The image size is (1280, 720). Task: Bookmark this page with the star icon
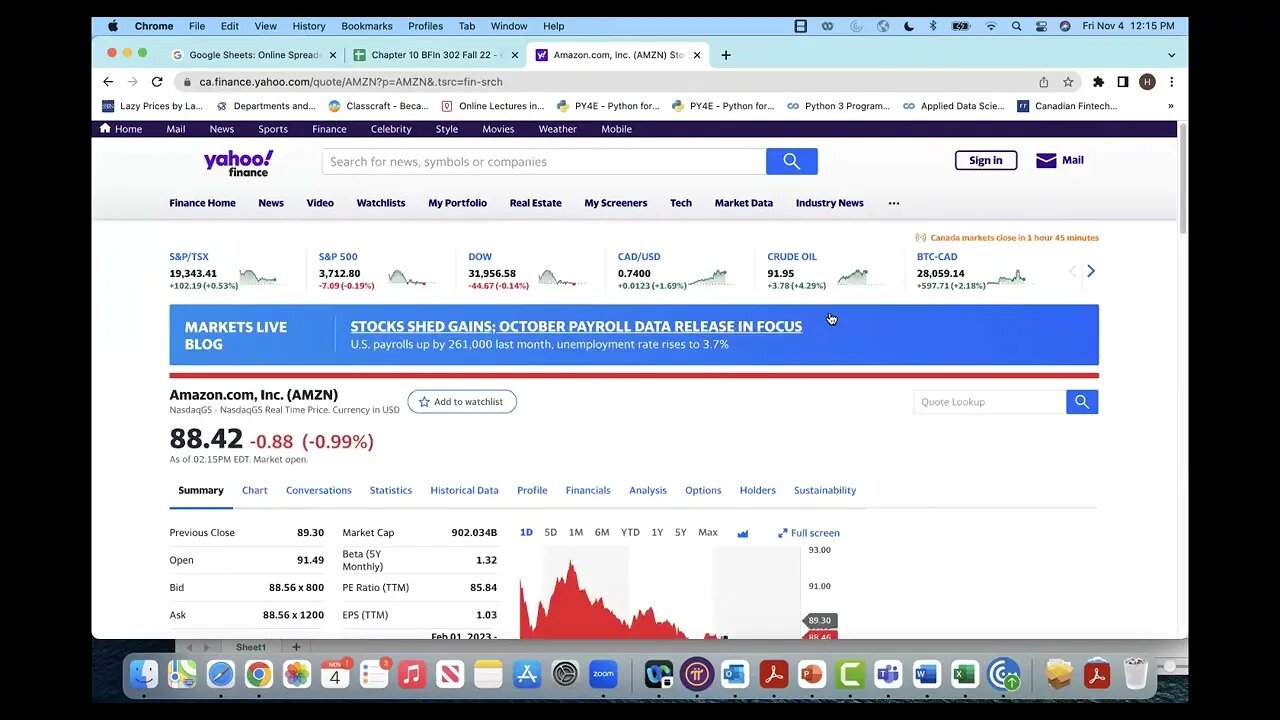(x=1068, y=82)
